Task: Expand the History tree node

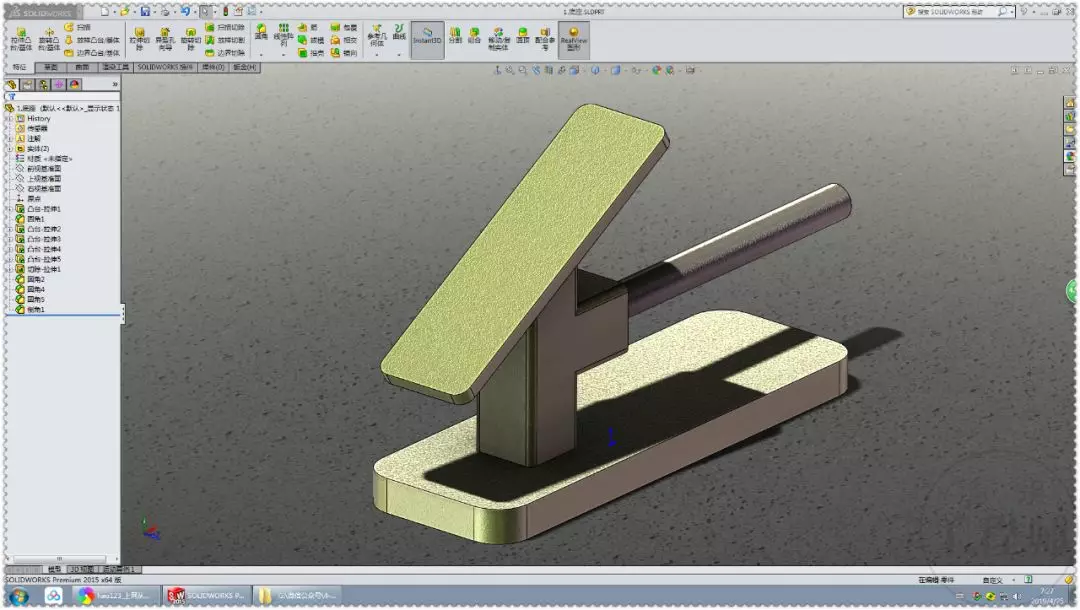Action: click(x=10, y=118)
